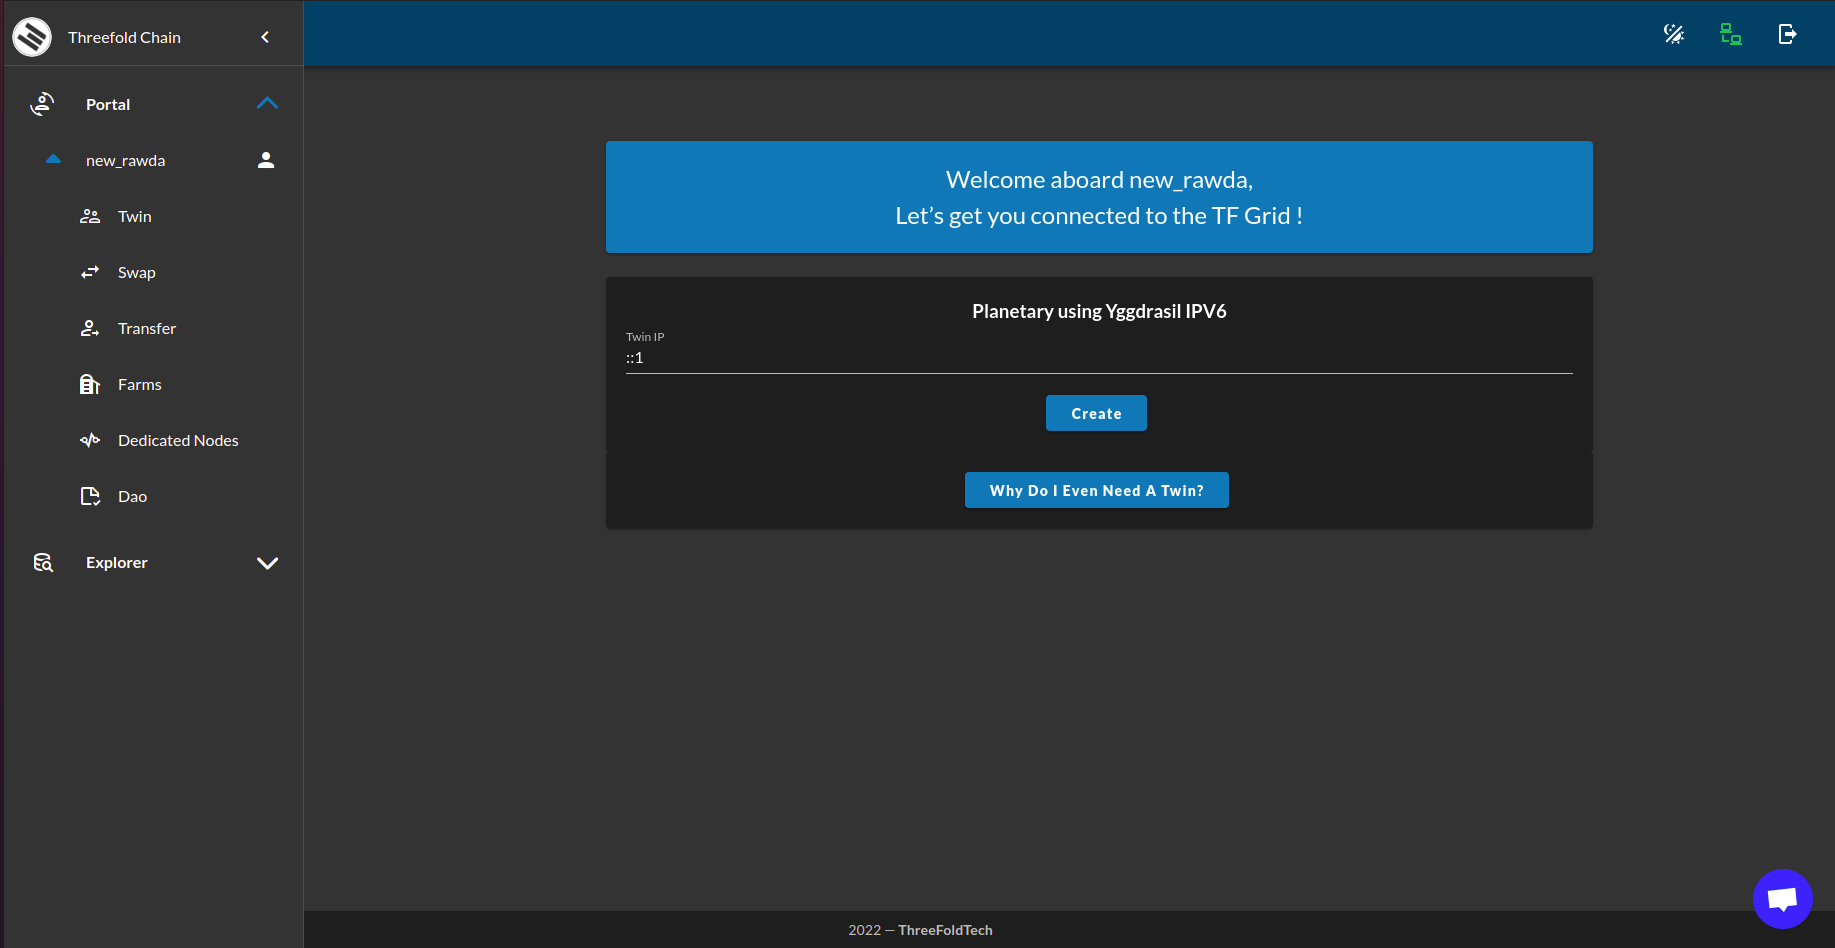Click the Portal menu label
The image size is (1835, 948).
pos(108,104)
